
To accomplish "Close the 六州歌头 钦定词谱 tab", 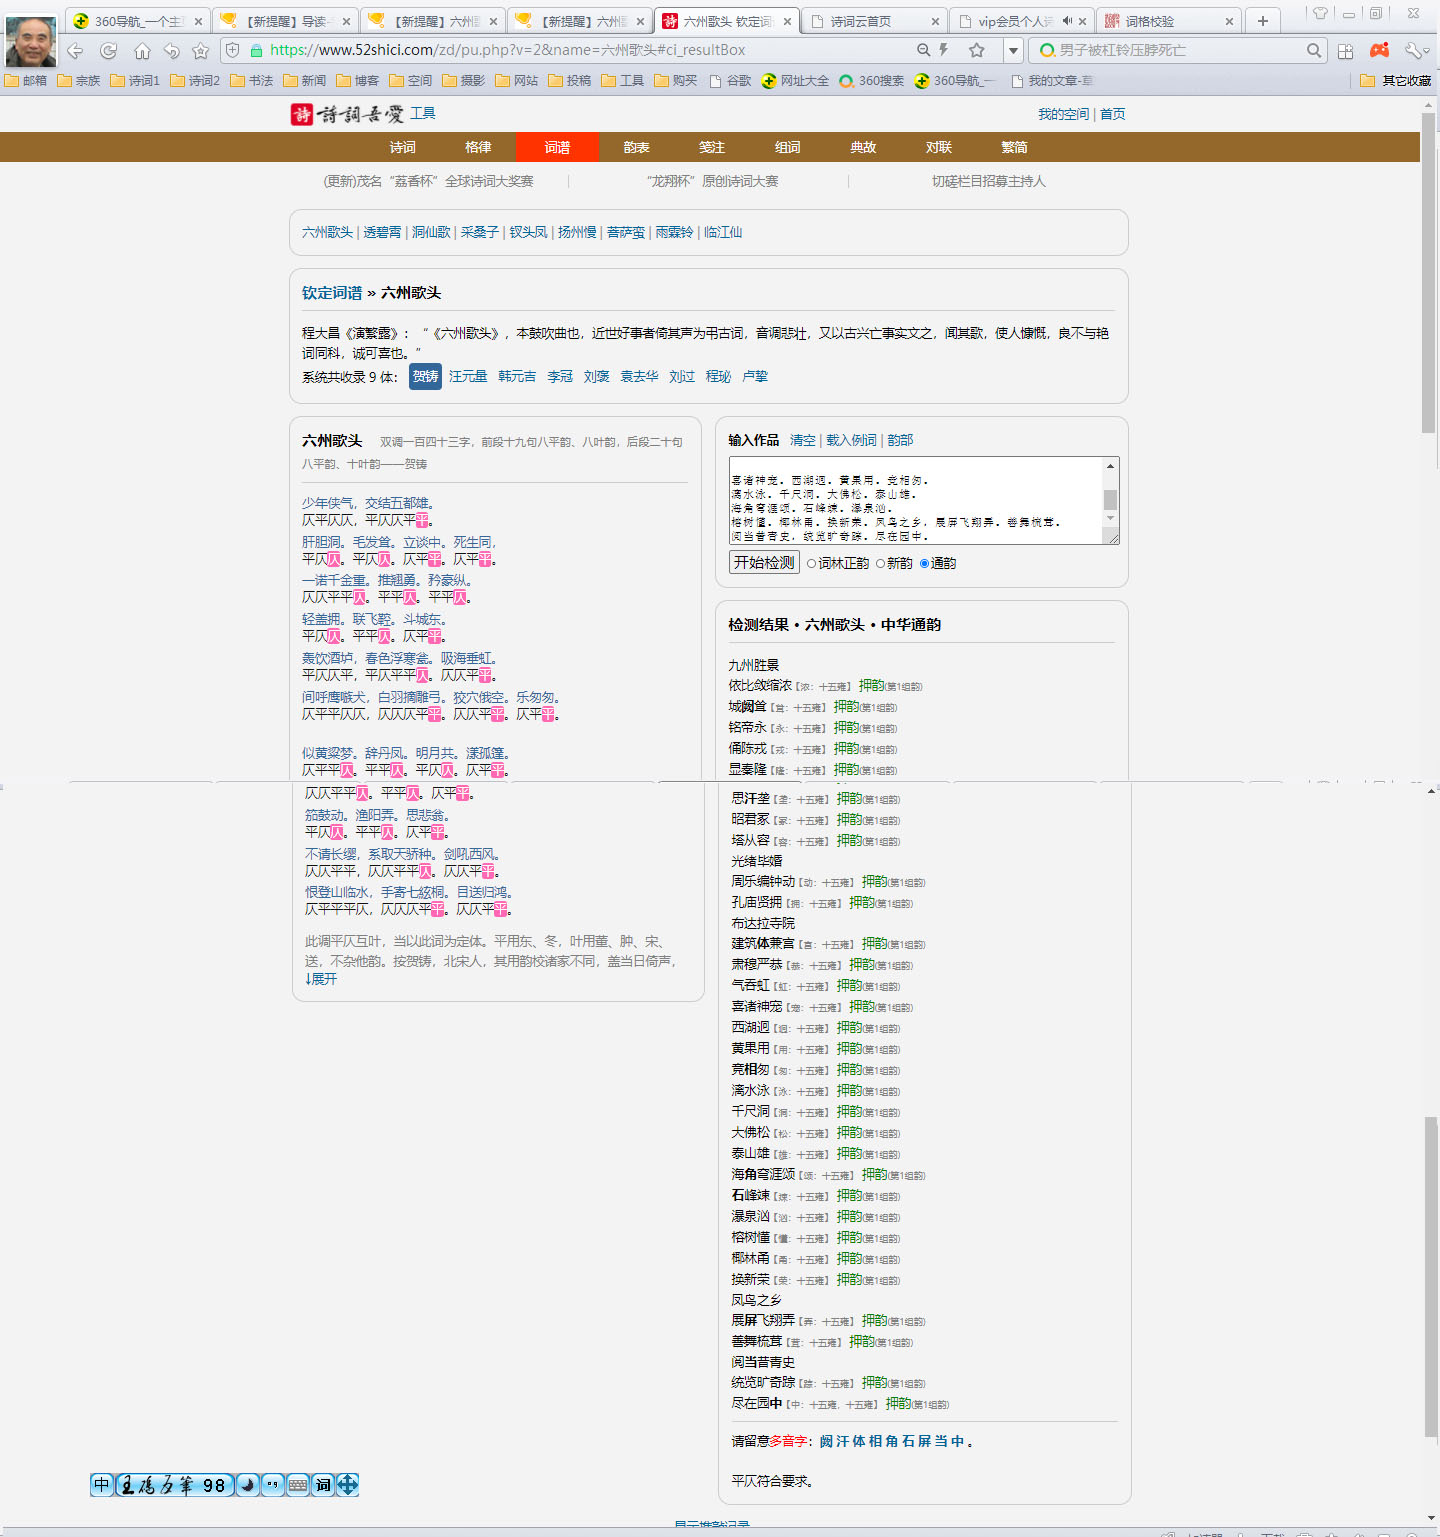I will pyautogui.click(x=788, y=21).
